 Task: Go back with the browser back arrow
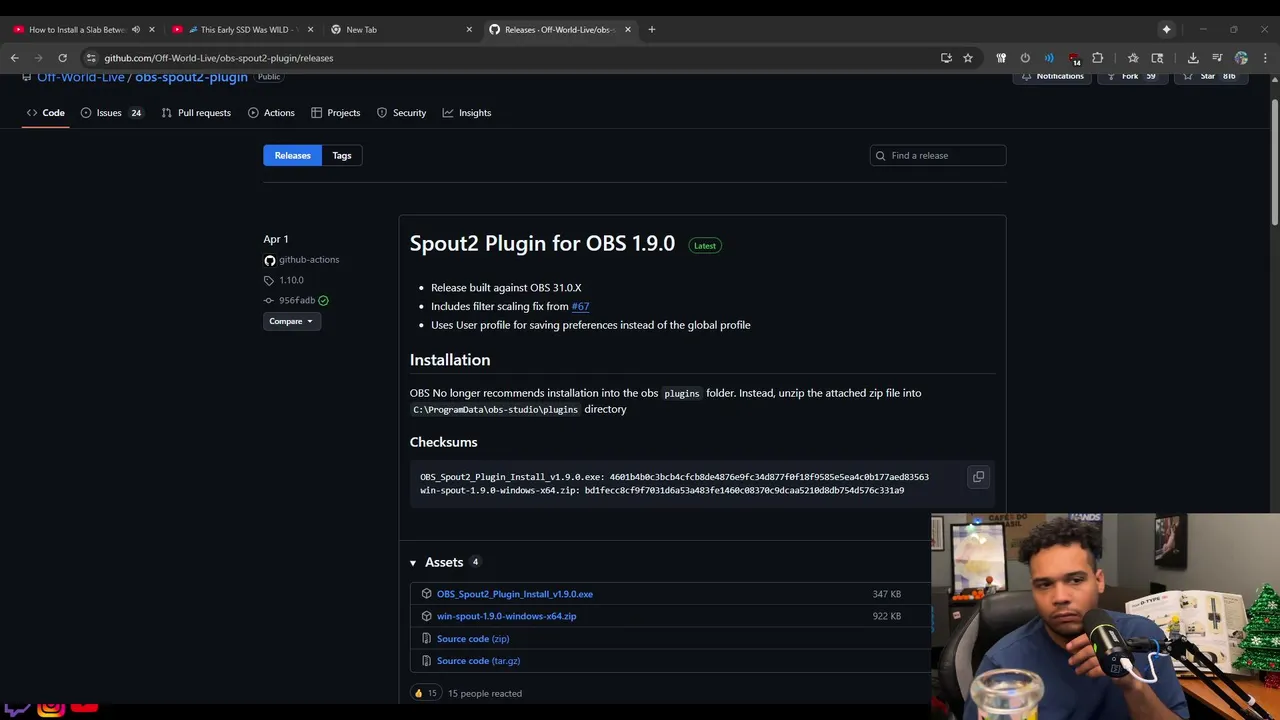[14, 58]
